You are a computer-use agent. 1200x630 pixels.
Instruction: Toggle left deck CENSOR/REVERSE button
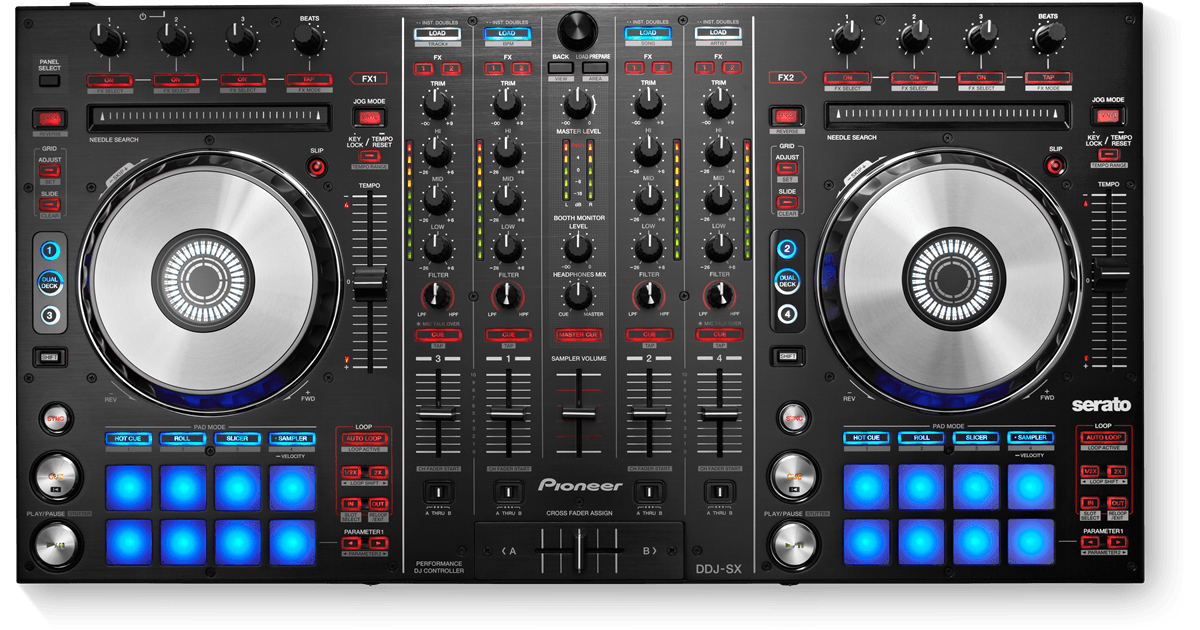click(x=49, y=117)
